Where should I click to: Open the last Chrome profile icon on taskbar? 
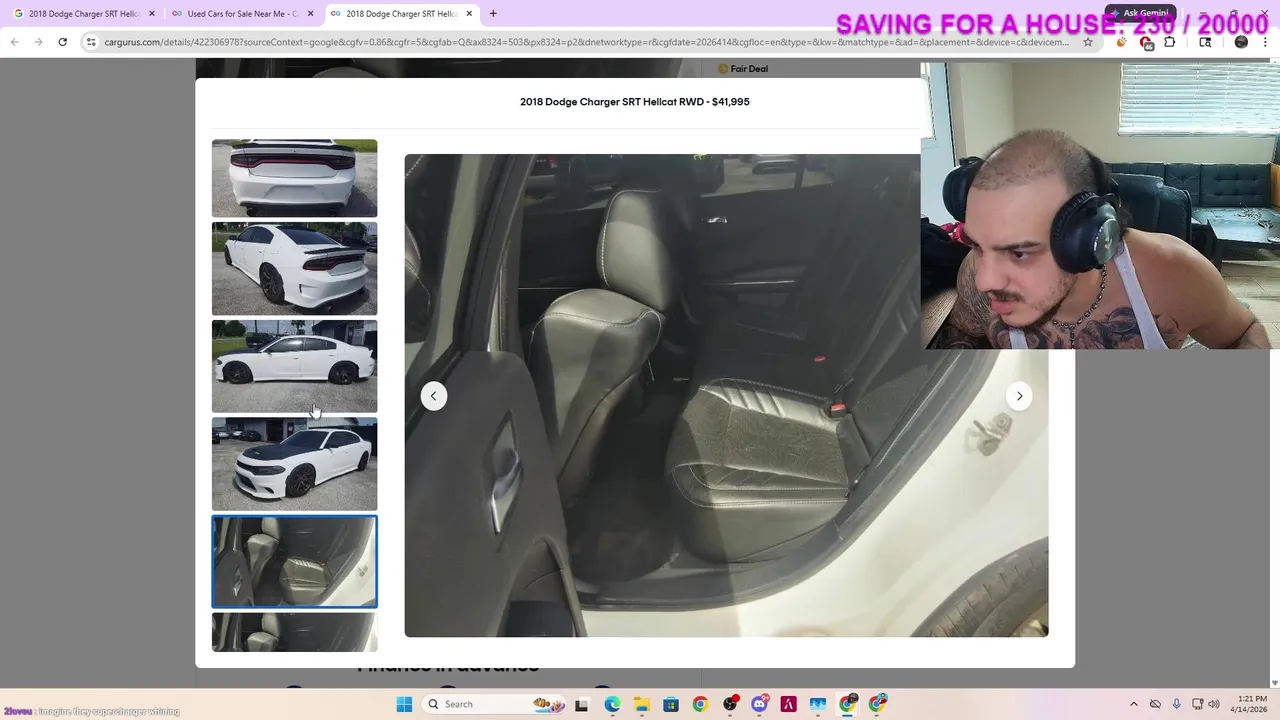click(x=877, y=704)
